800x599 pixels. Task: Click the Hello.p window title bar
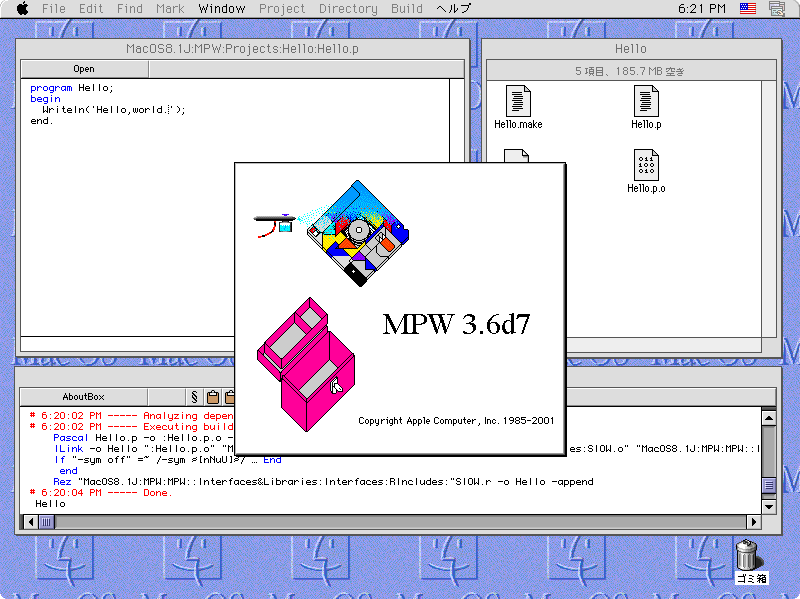(242, 48)
